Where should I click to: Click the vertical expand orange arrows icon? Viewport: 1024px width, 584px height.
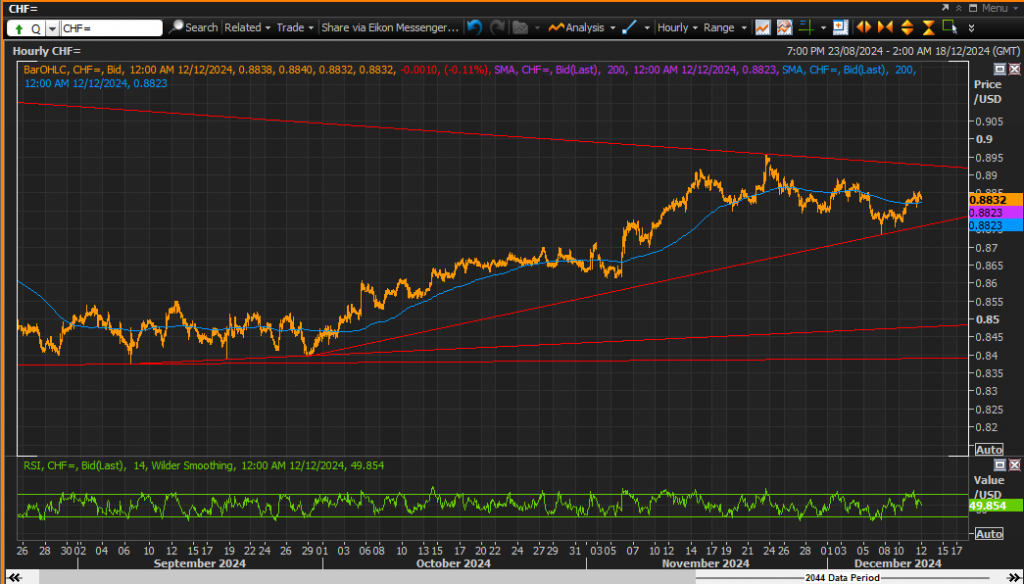[x=907, y=27]
